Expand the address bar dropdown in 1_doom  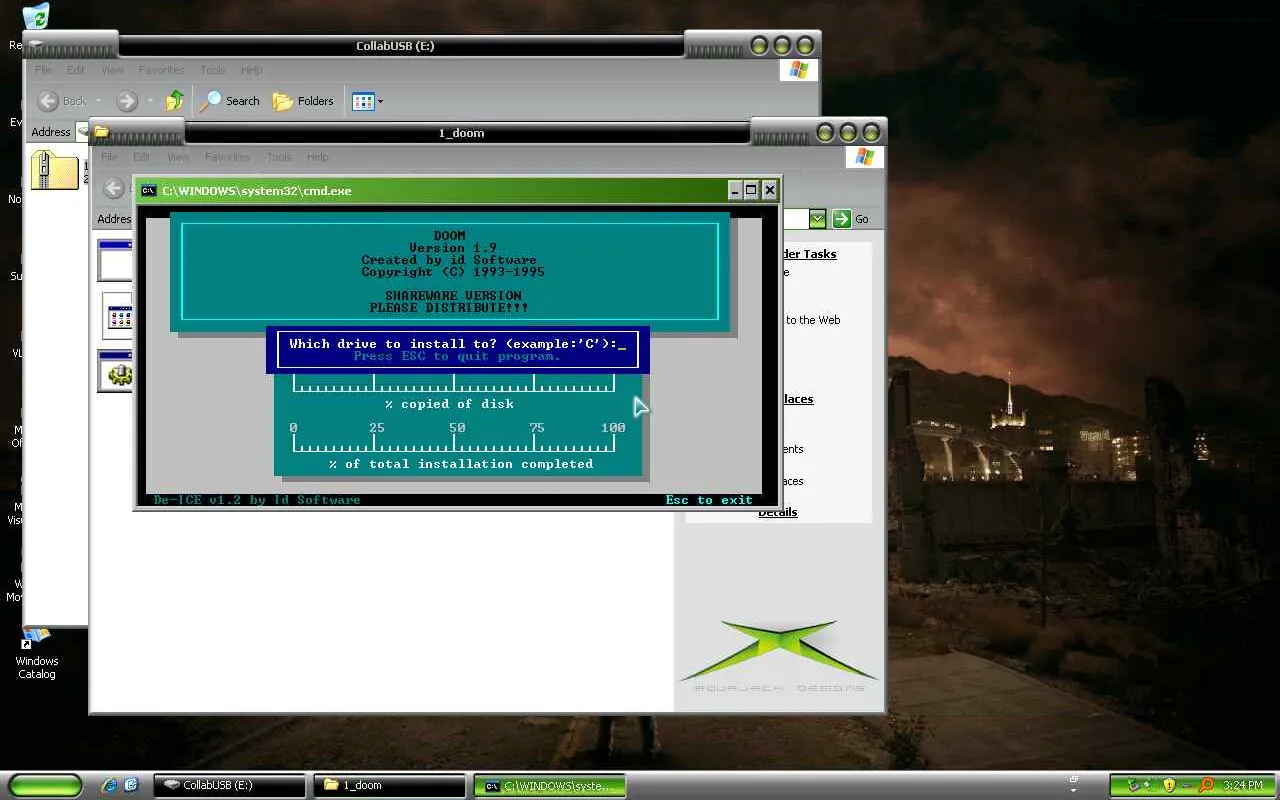pos(818,219)
